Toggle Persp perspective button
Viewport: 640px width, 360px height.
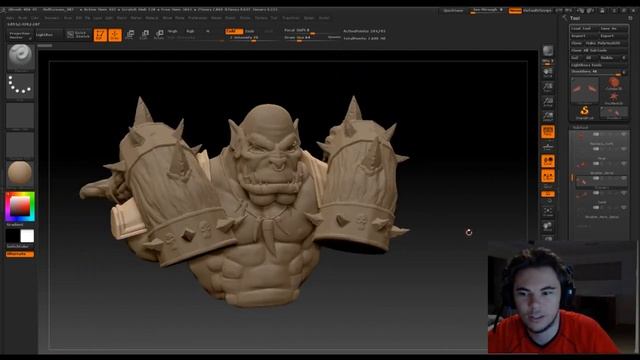click(x=548, y=132)
